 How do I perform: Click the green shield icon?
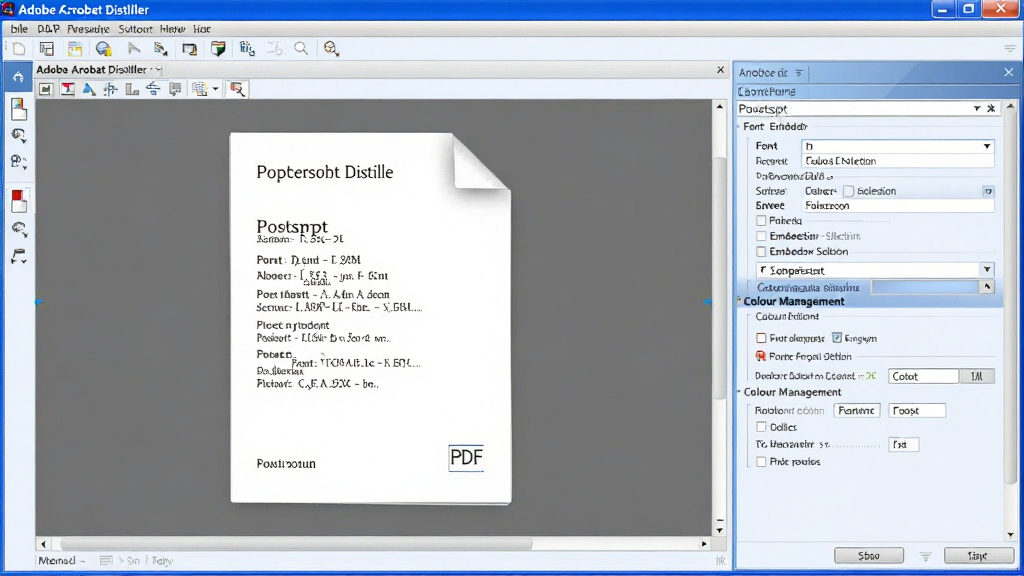[218, 49]
